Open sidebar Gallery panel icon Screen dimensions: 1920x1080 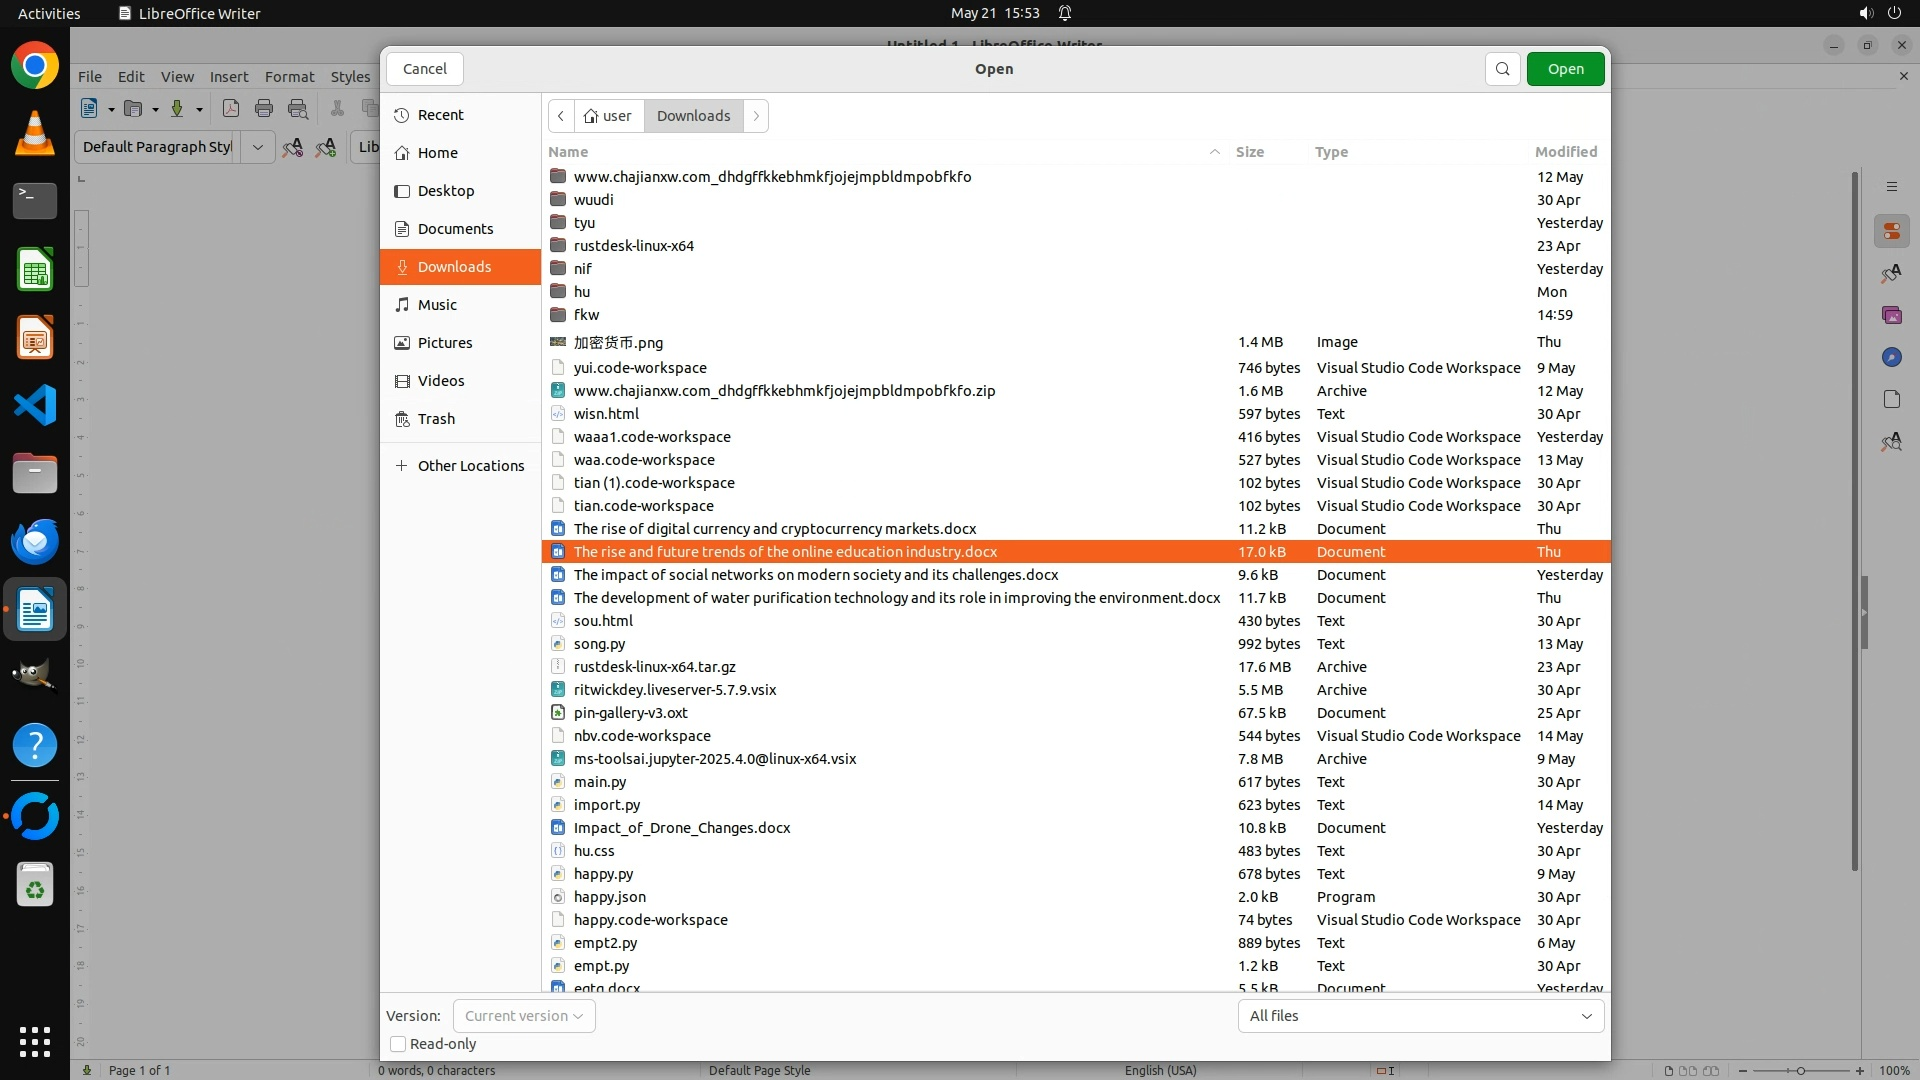tap(1891, 315)
